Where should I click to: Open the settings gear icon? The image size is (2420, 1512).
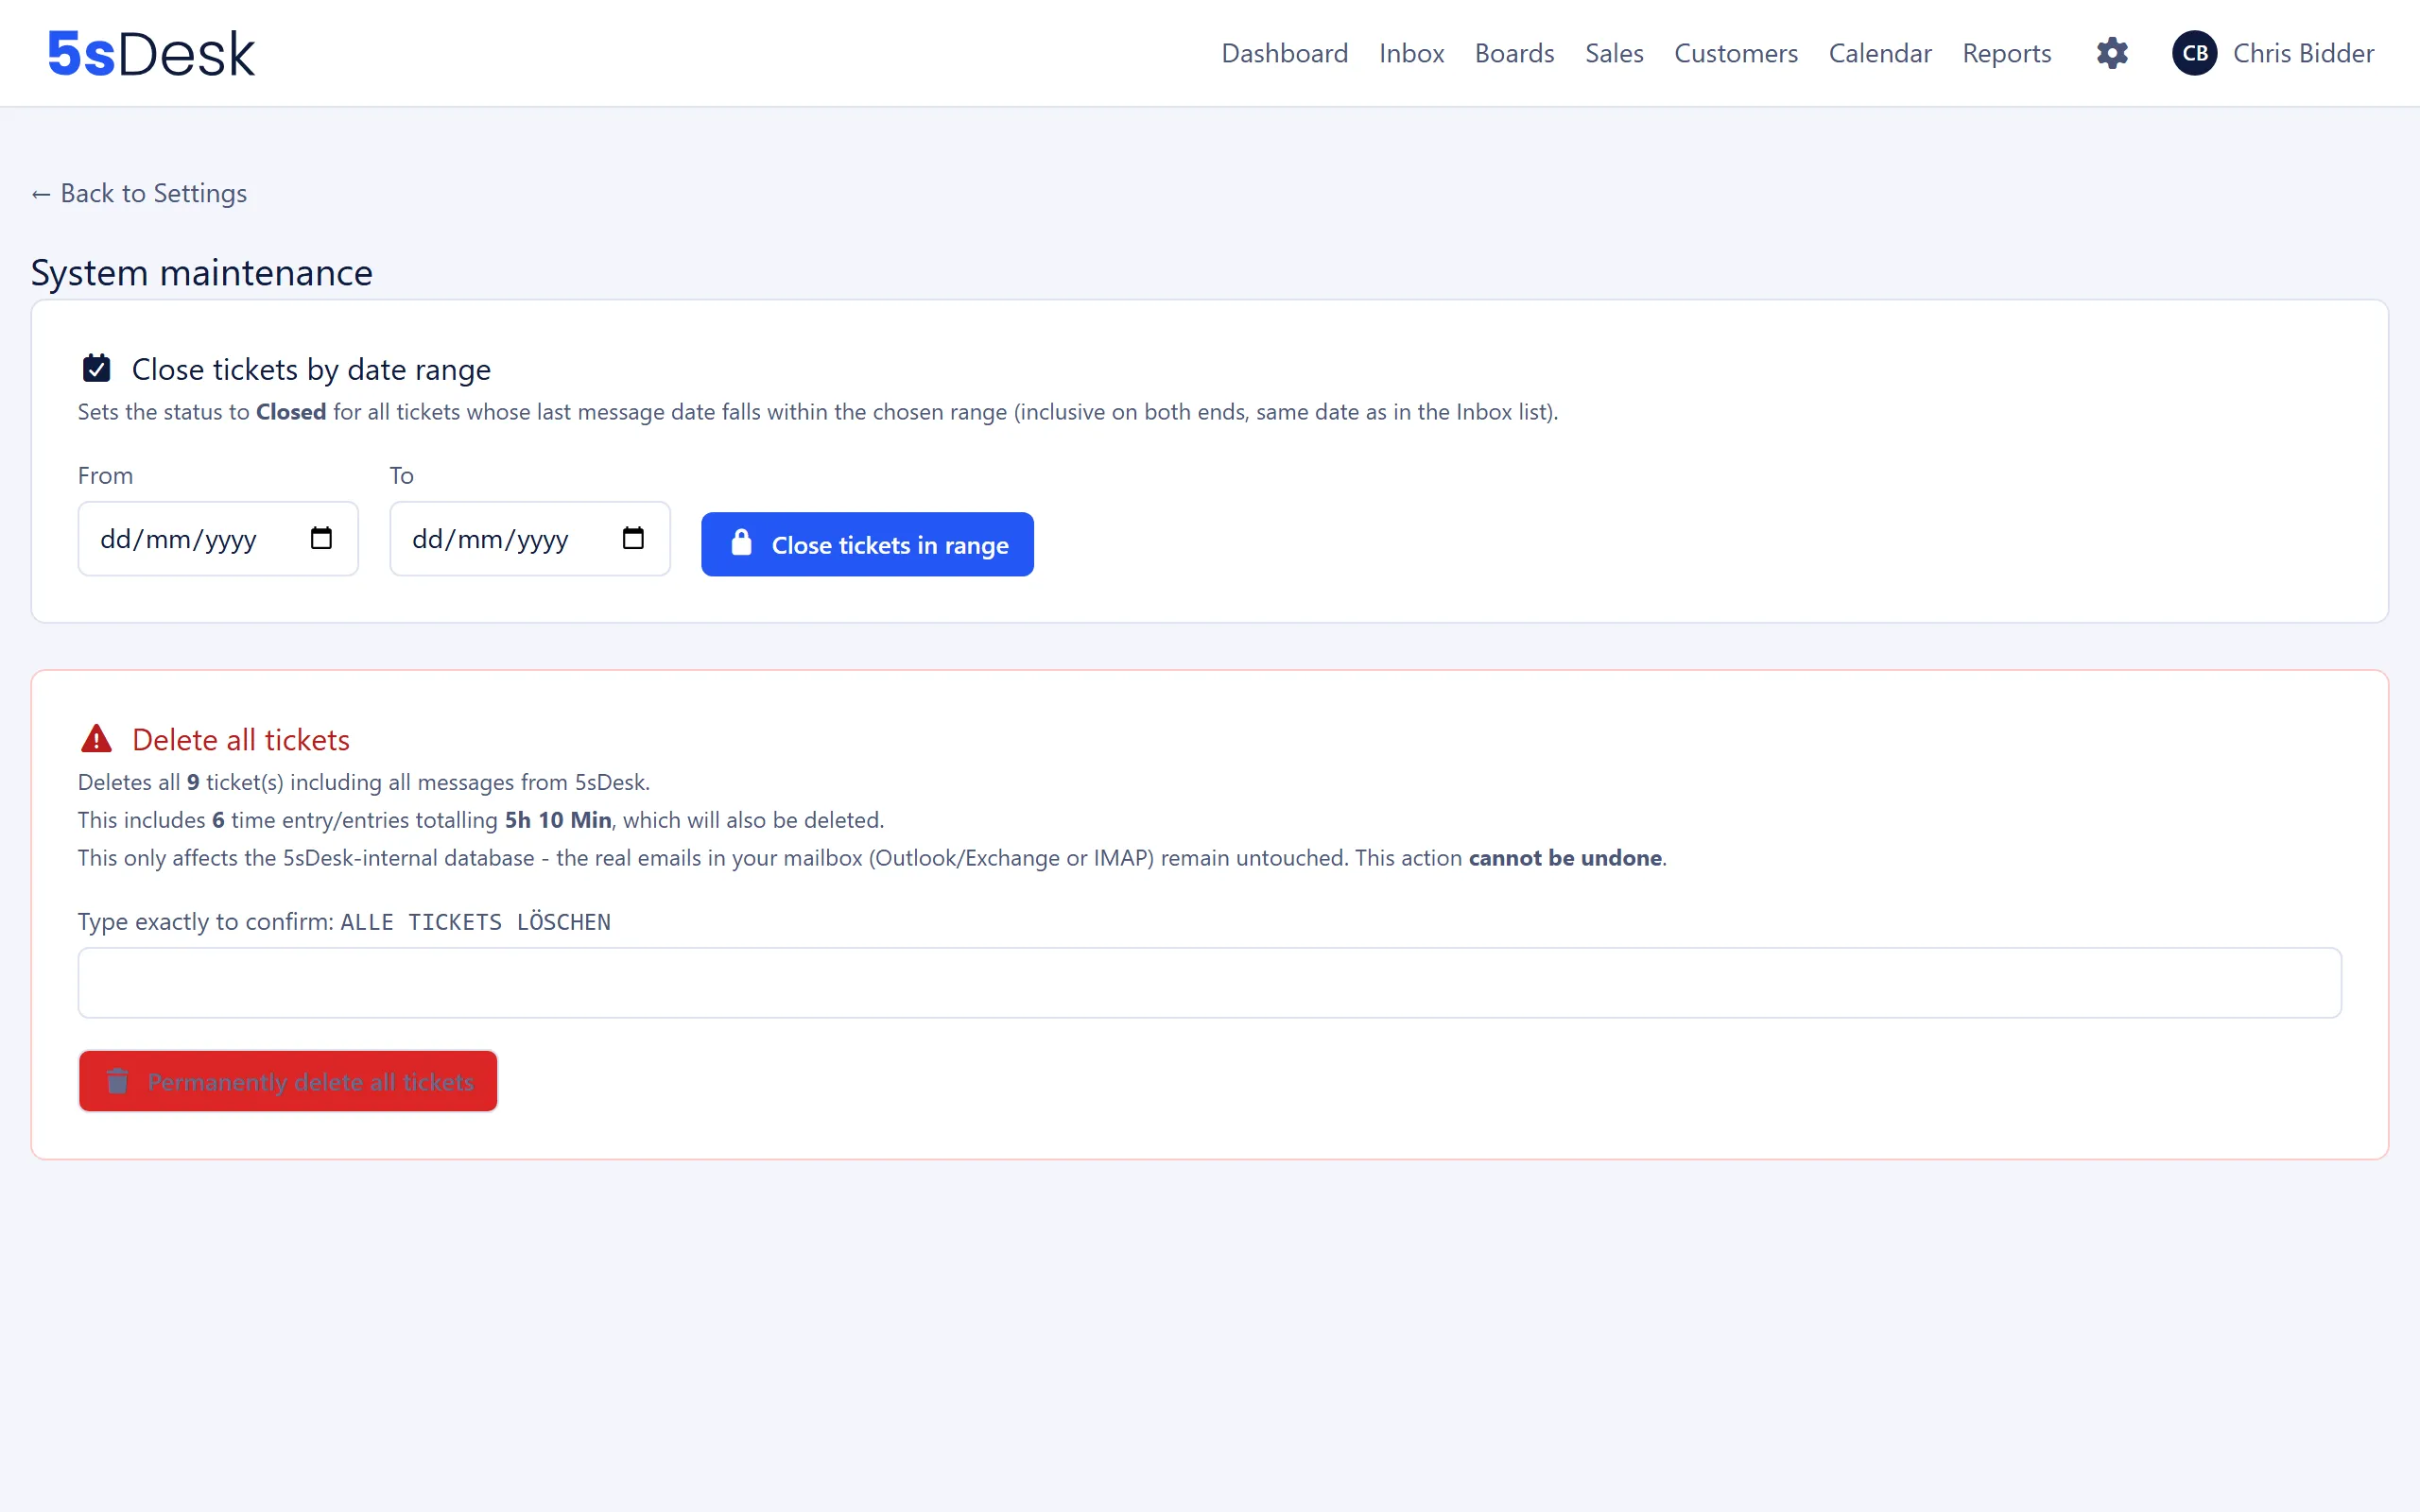point(2112,53)
